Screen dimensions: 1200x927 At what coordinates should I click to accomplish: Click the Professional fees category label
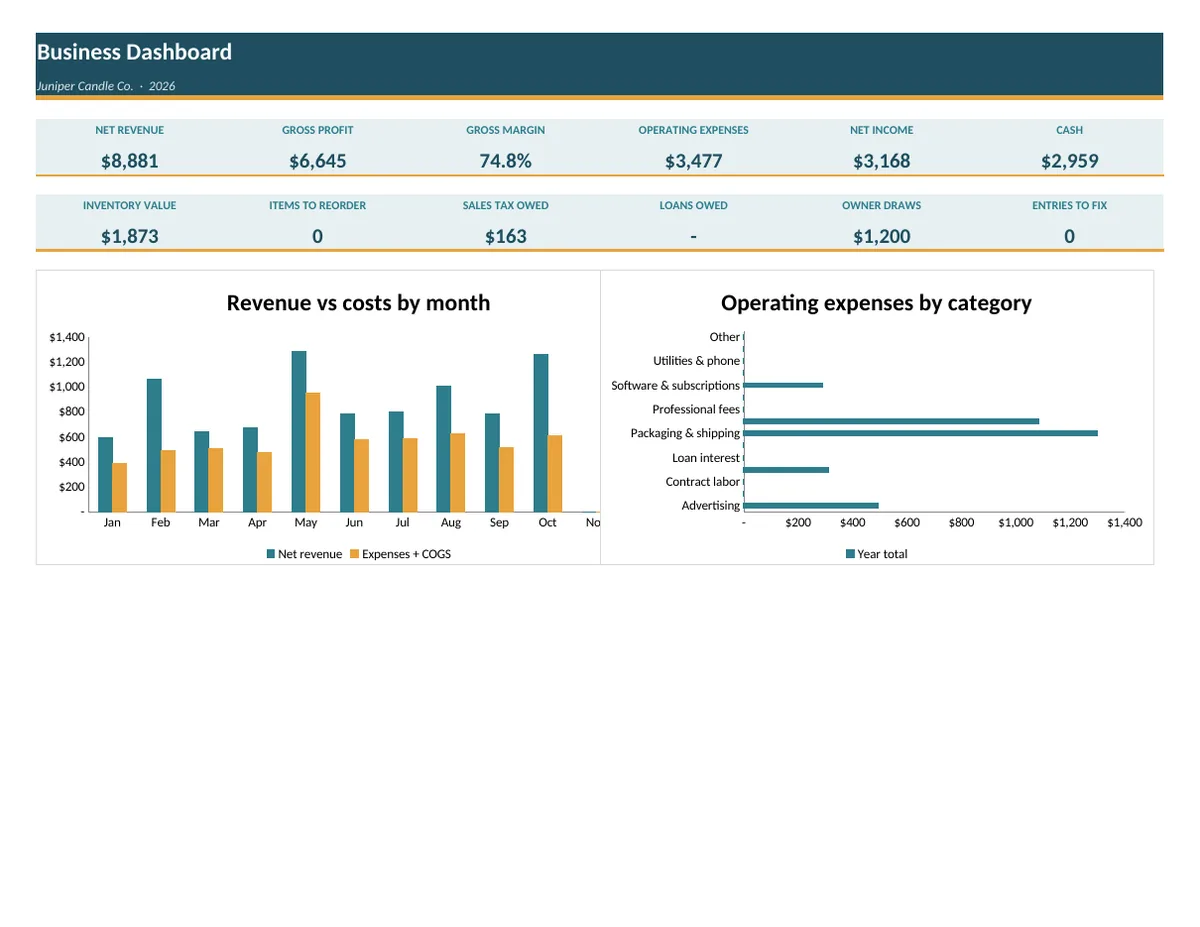(696, 409)
